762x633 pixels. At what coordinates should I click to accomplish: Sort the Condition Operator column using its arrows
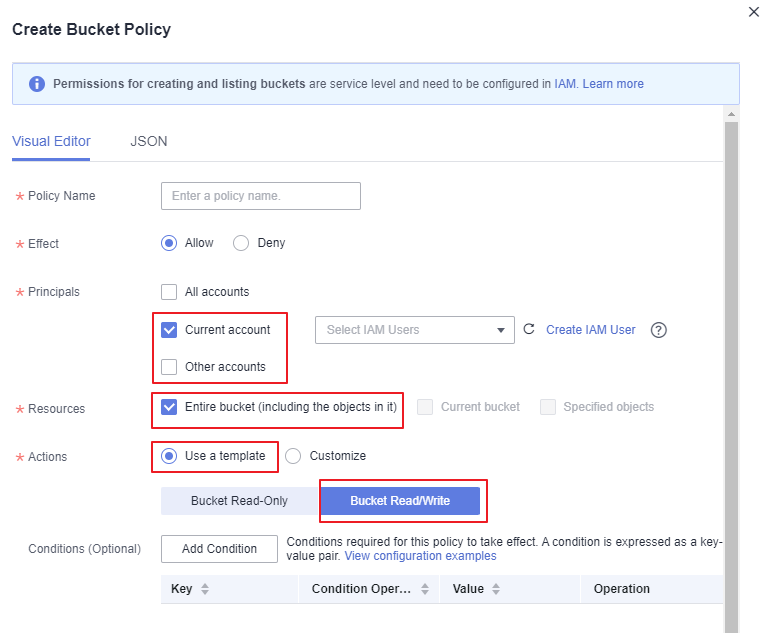[x=425, y=589]
